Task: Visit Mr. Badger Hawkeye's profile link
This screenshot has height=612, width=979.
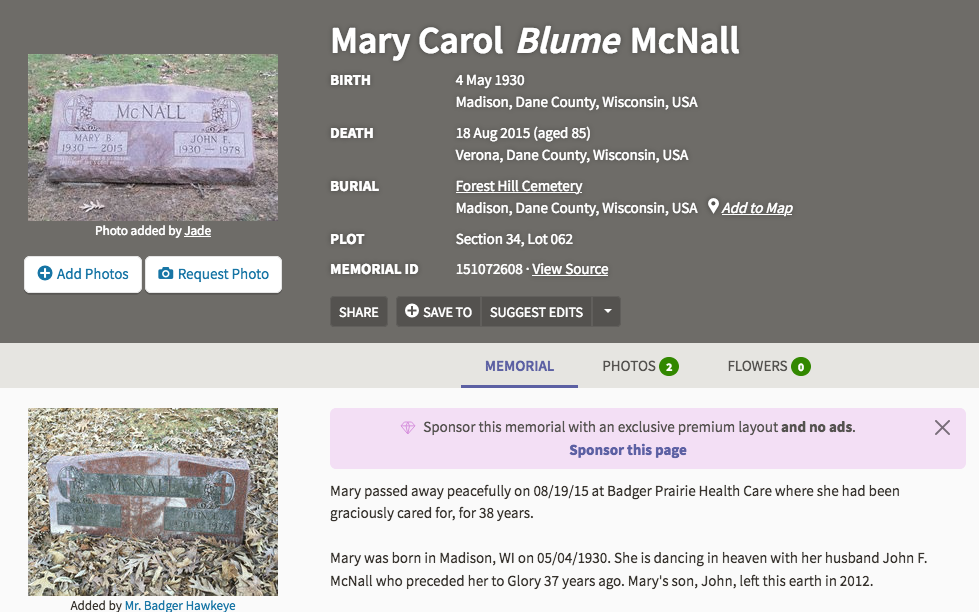Action: (180, 605)
